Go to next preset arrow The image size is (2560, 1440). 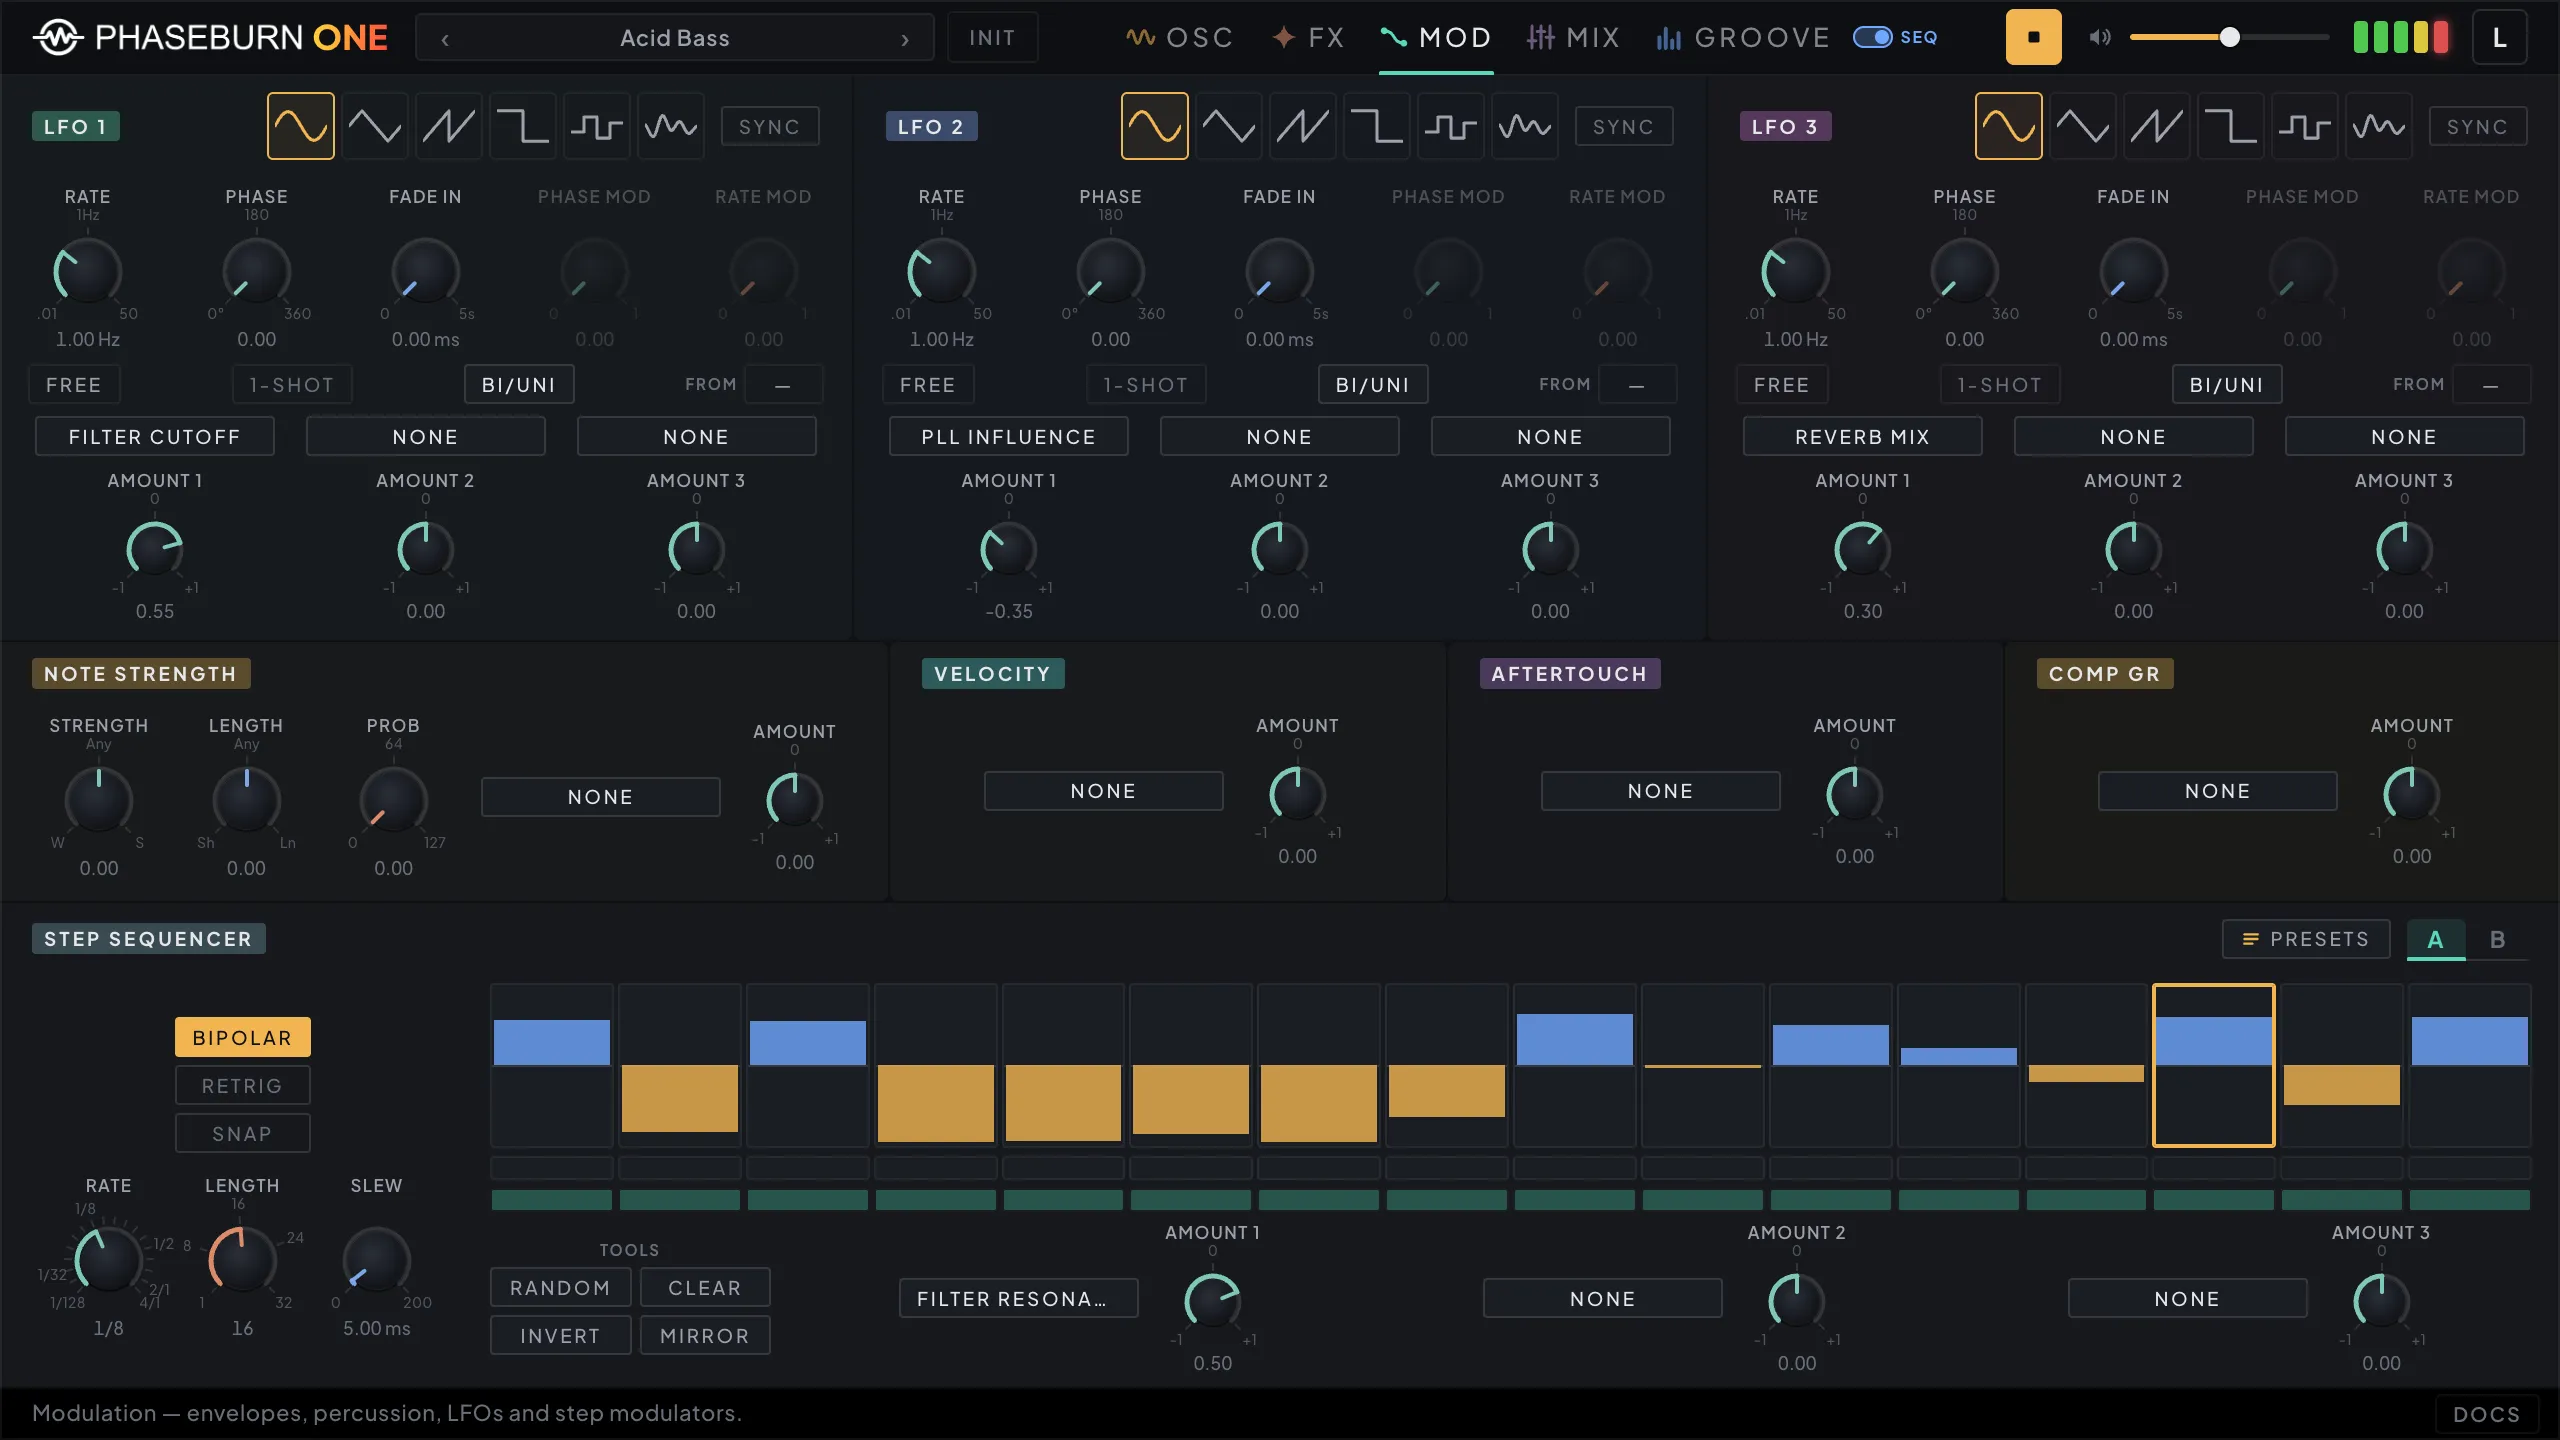pyautogui.click(x=905, y=39)
